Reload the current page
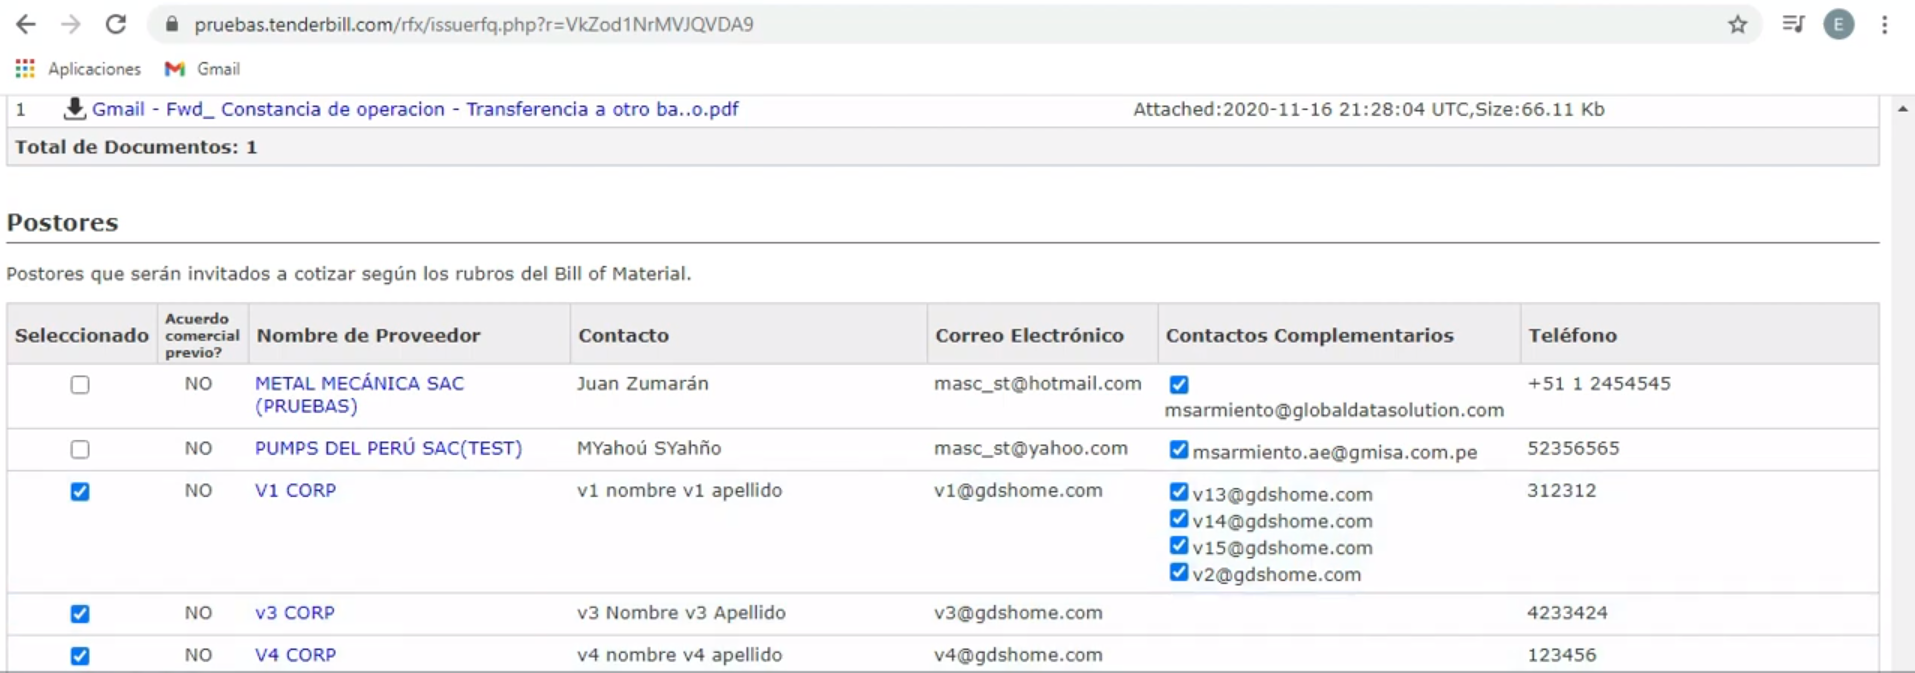Viewport: 1915px width, 673px height. coord(116,24)
